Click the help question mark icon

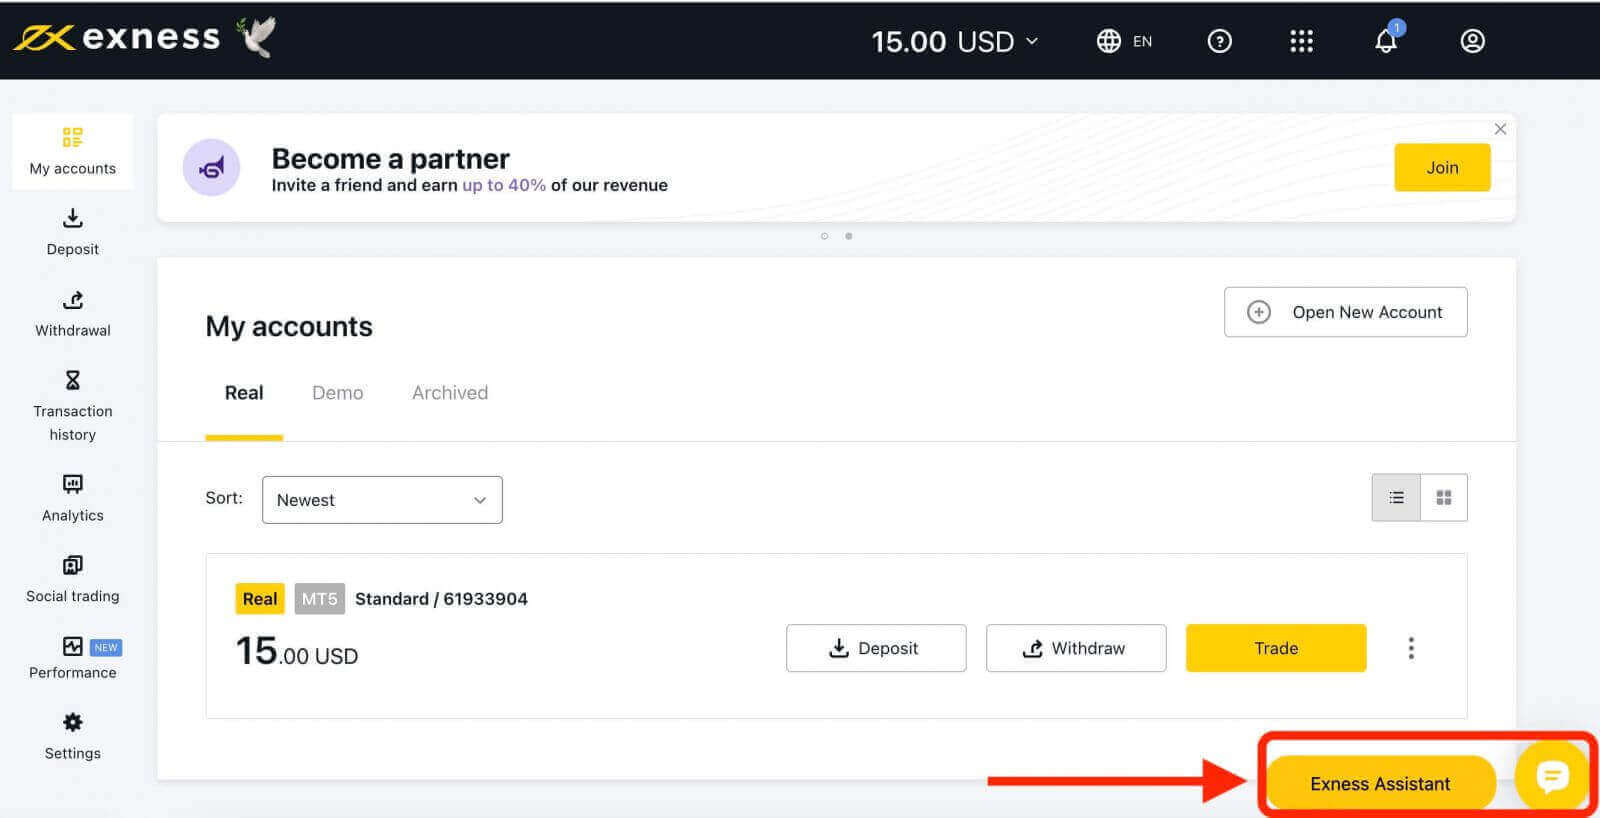pos(1219,41)
